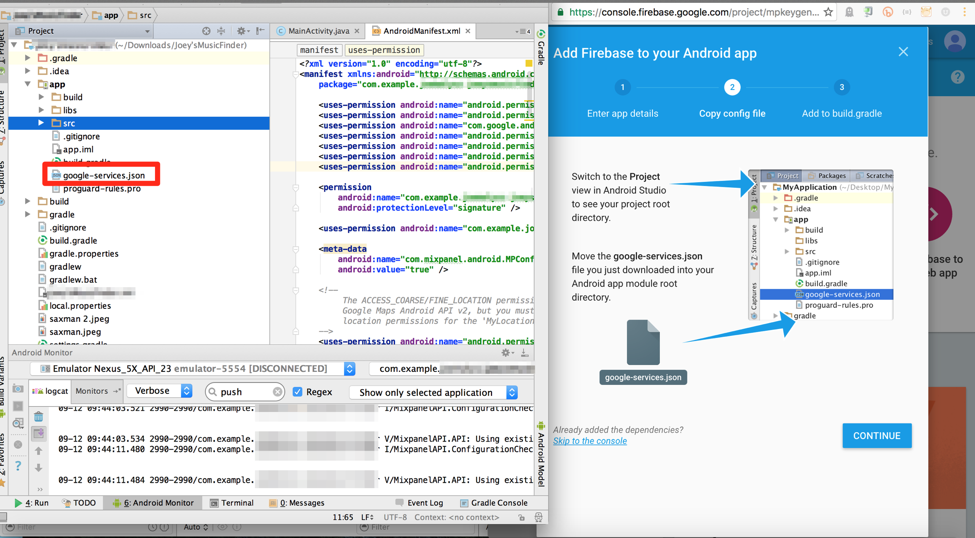Click the scroll-from-source target icon in Project panel
The height and width of the screenshot is (538, 975).
pos(206,31)
